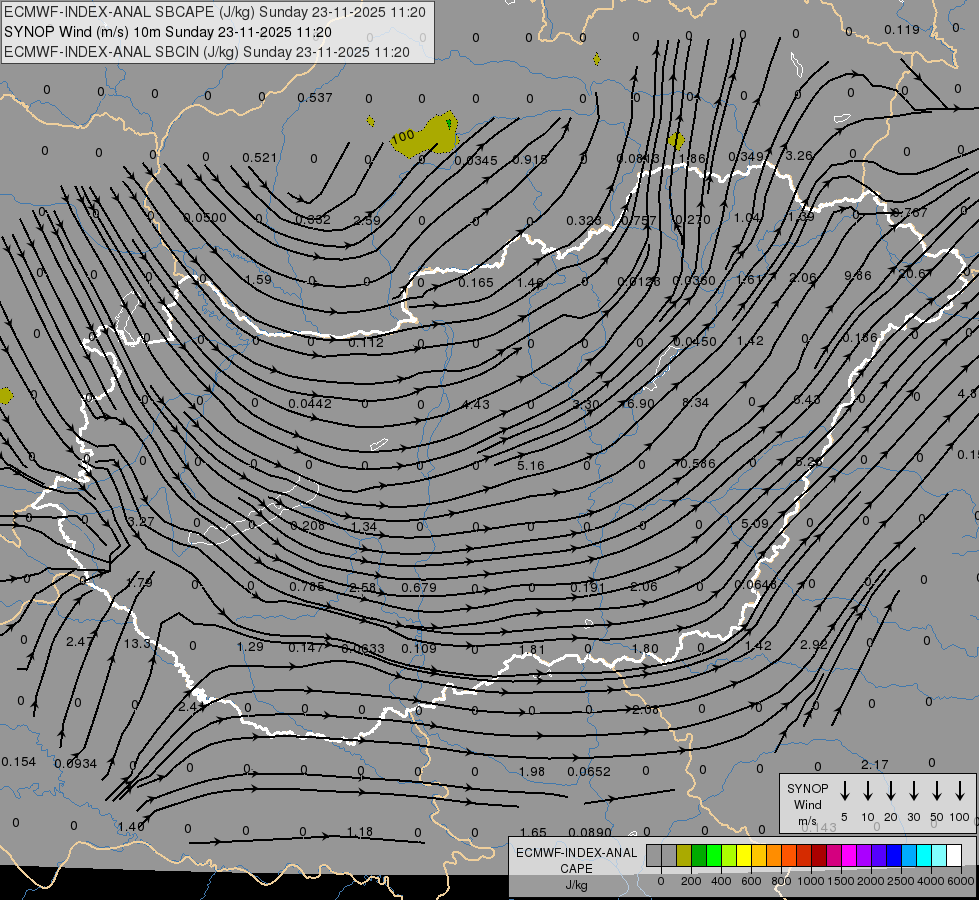
Task: Click the map value 2.92
Action: pyautogui.click(x=814, y=645)
